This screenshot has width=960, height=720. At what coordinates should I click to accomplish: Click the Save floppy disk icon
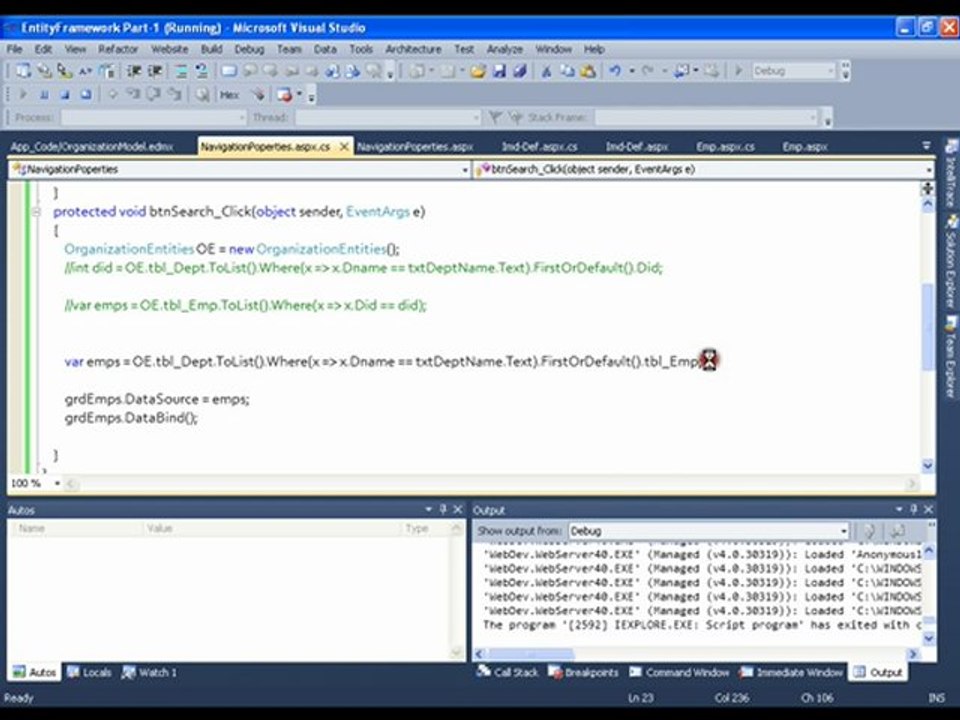coord(499,71)
